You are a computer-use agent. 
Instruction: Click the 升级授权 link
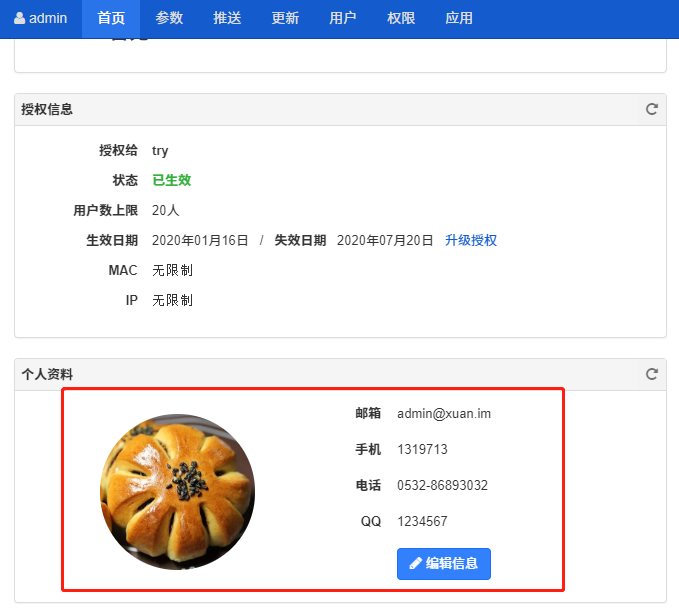(471, 240)
